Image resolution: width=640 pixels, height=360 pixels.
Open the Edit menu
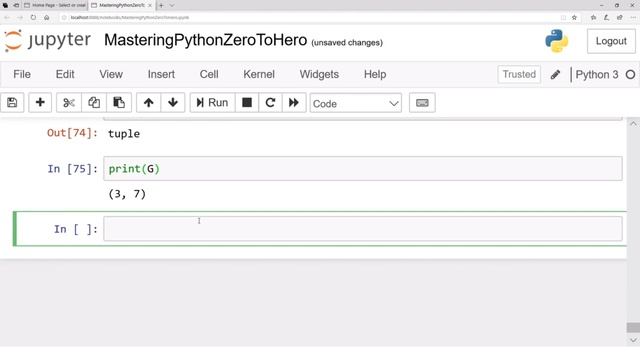click(65, 74)
